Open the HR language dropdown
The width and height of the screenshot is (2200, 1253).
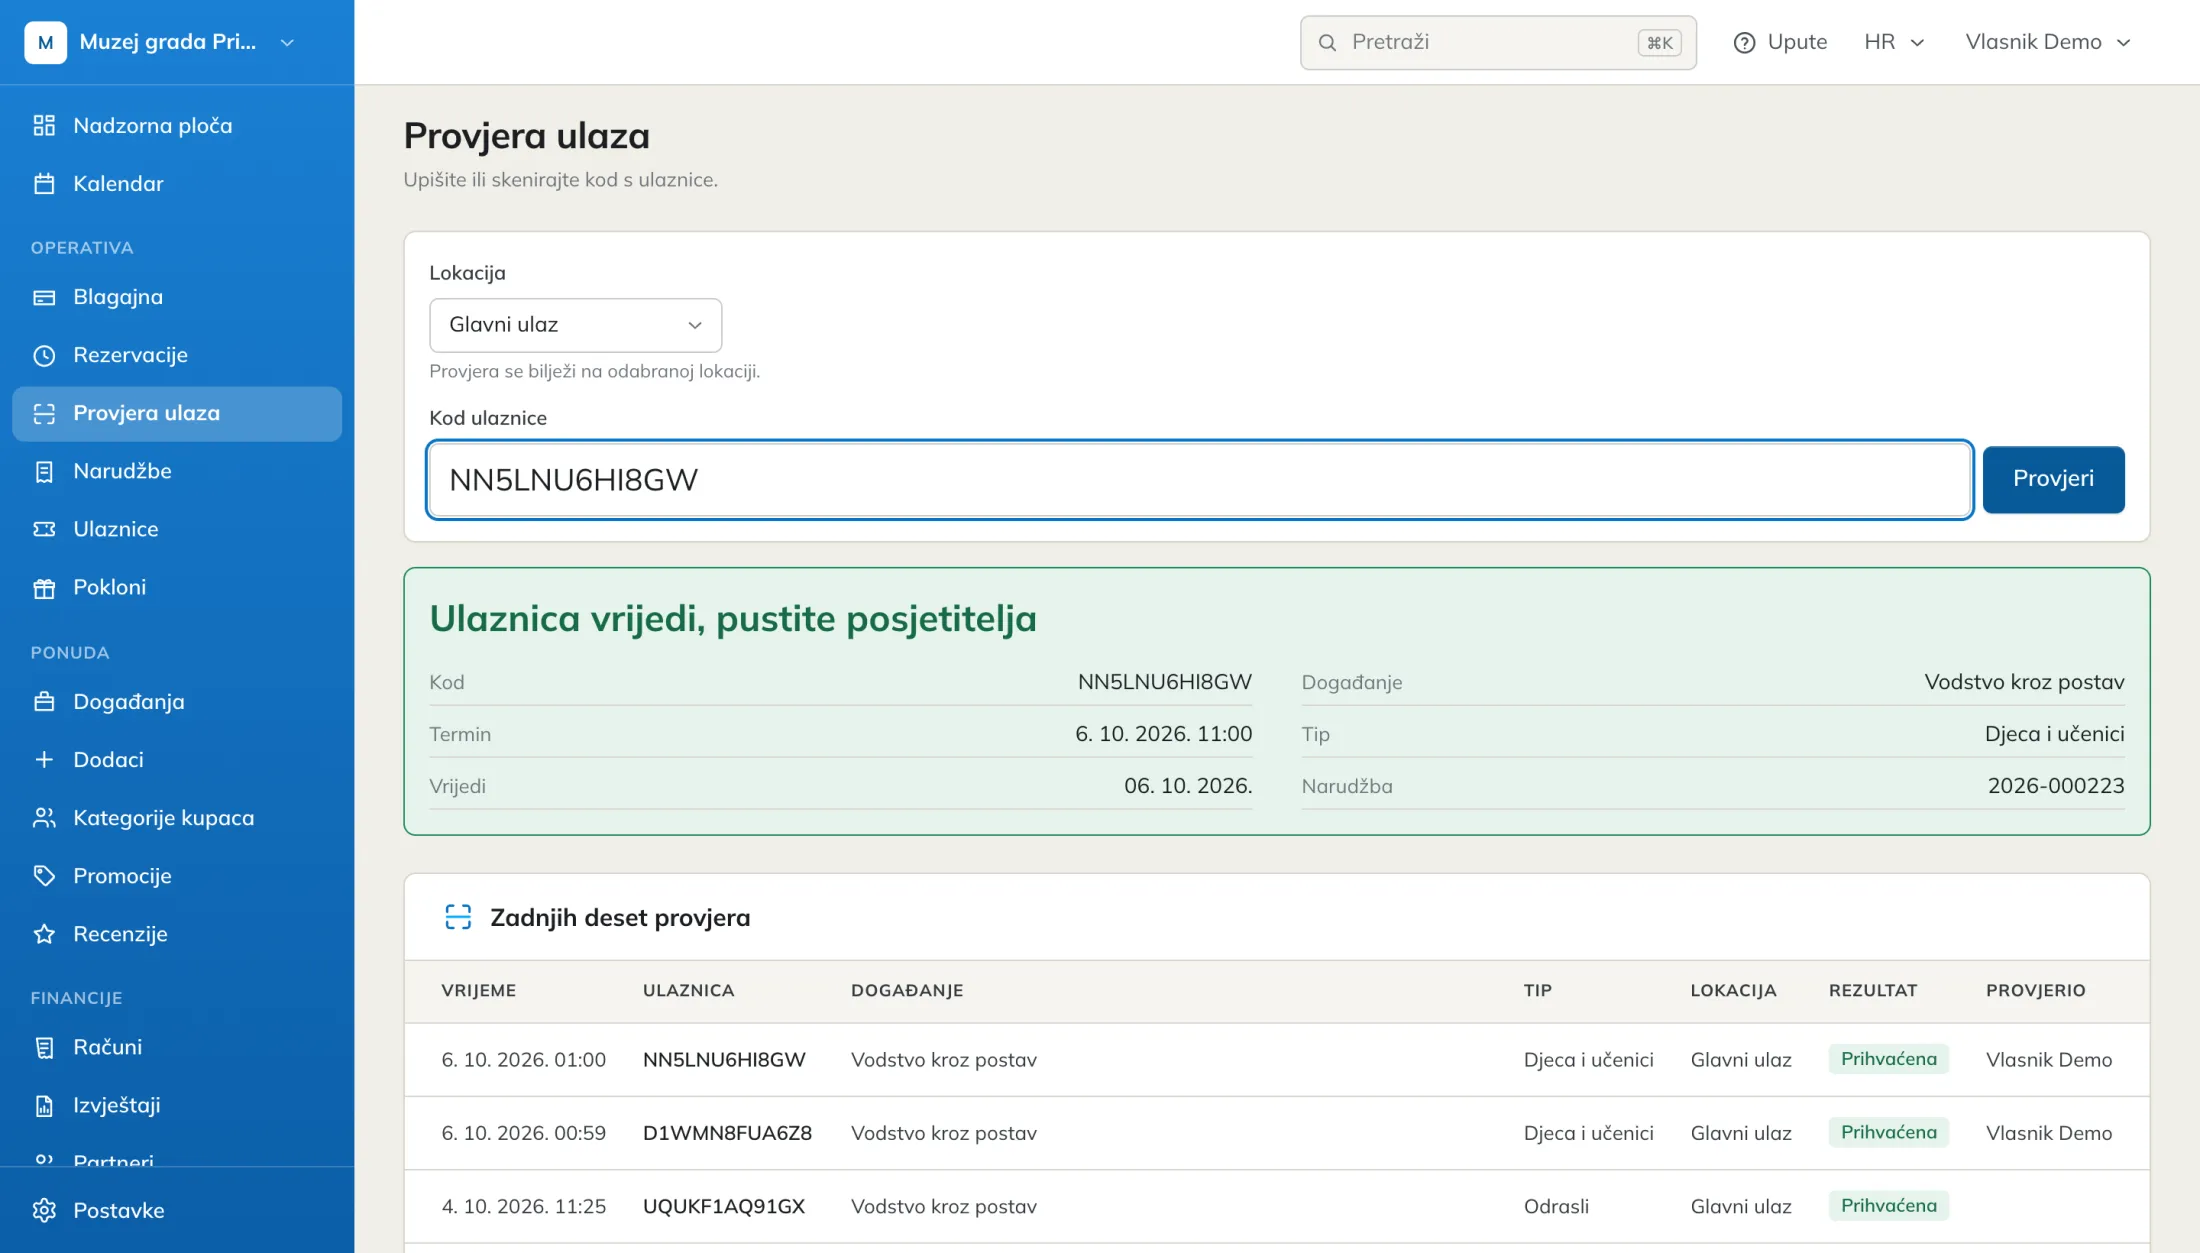pos(1894,42)
